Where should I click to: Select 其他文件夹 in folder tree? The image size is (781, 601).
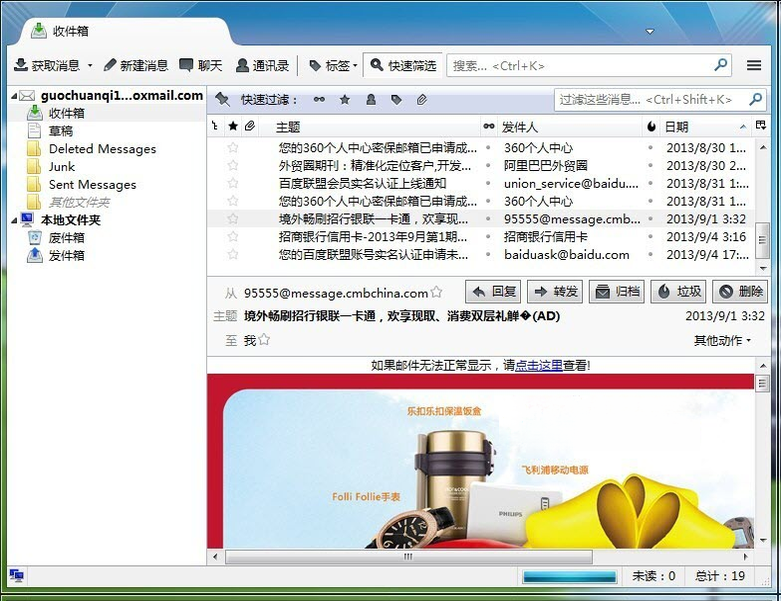79,202
